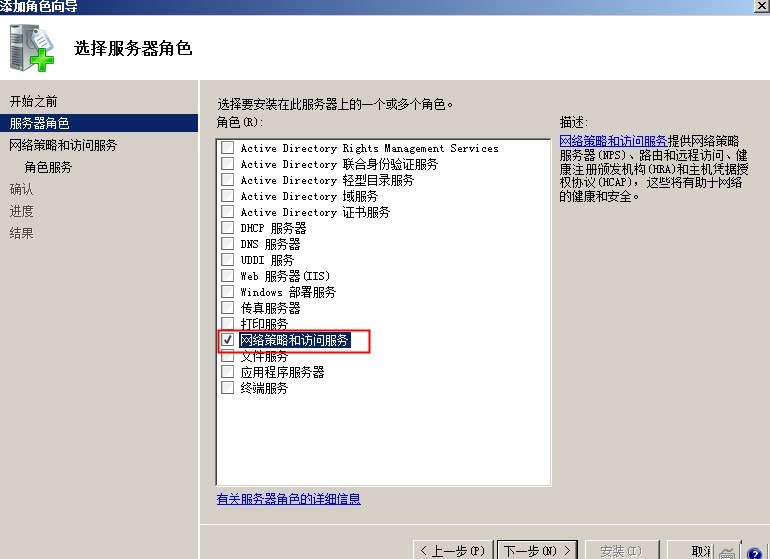This screenshot has width=770, height=559.
Task: Check Active Directory 联合身份验证服务 checkbox
Action: 227,164
